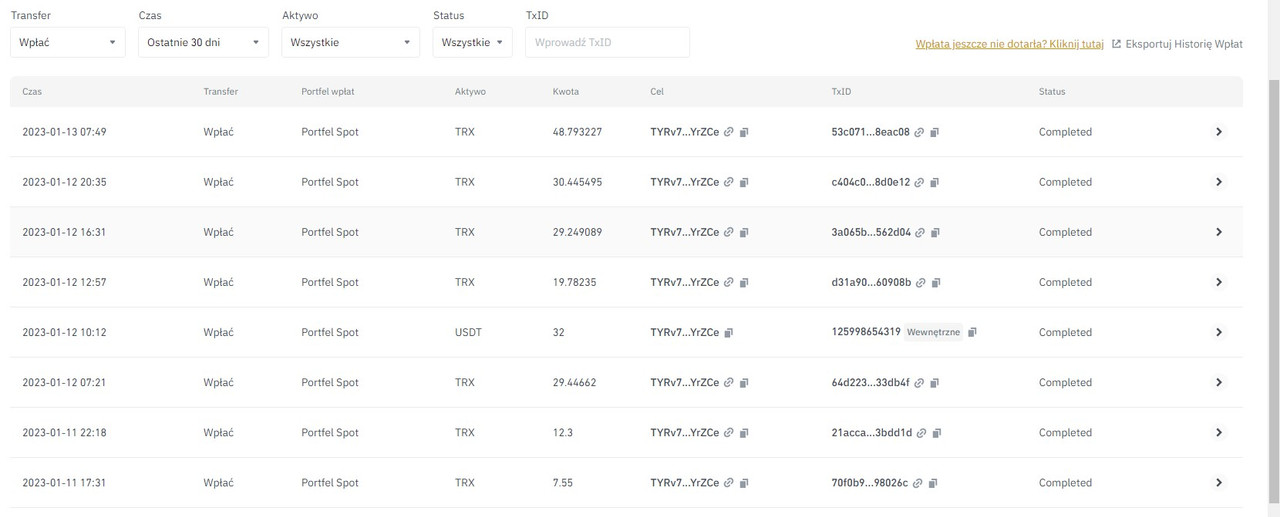
Task: Copy TxID 70f0b9...98026c
Action: click(x=933, y=482)
